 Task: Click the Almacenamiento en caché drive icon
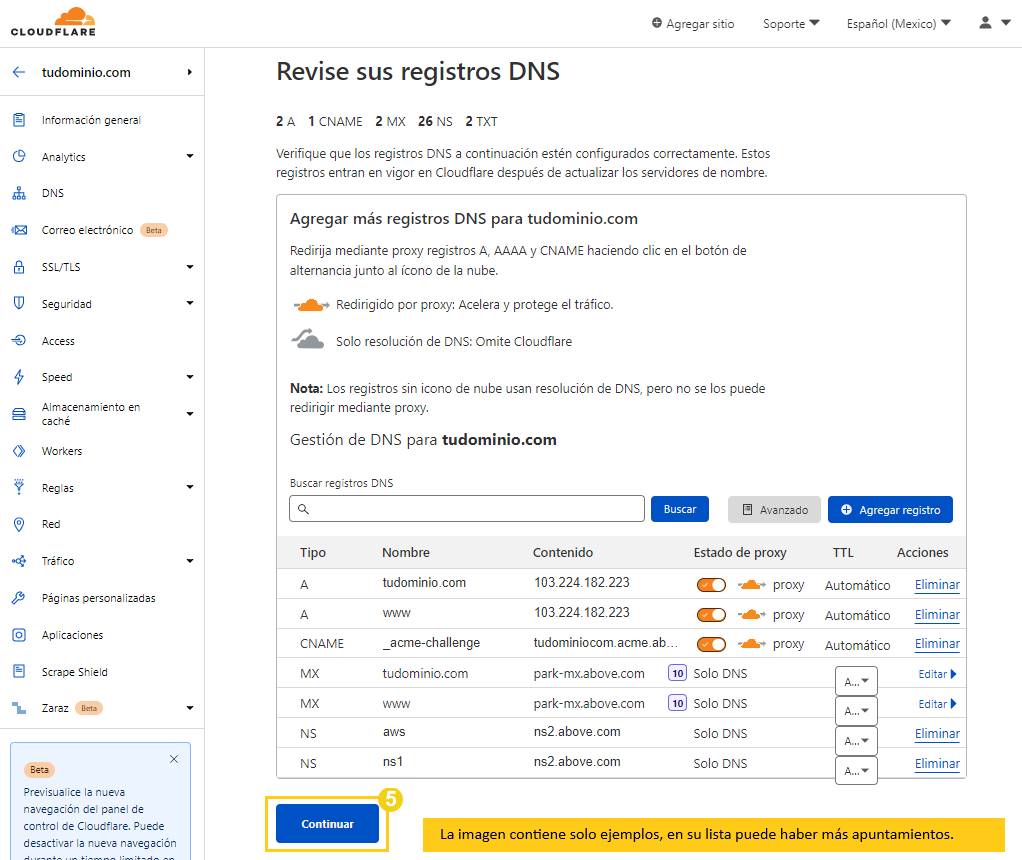coord(20,414)
